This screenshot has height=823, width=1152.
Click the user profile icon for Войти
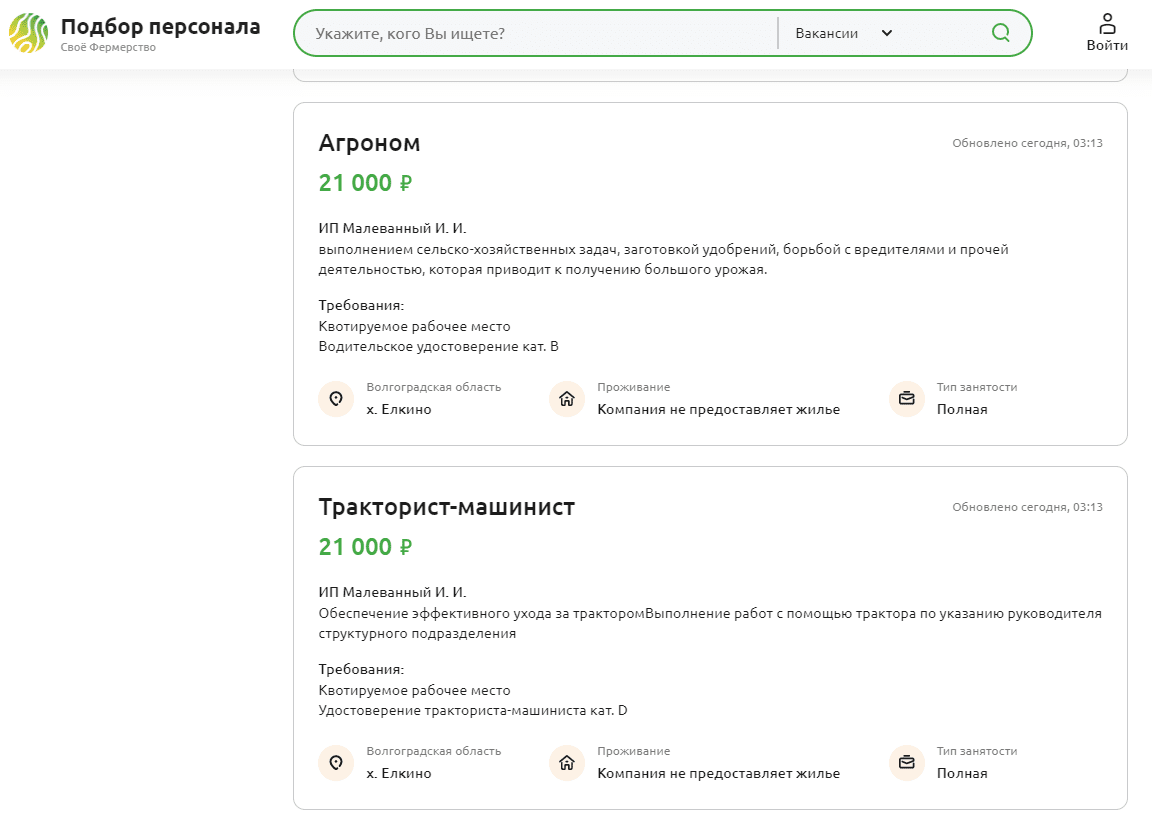1107,23
